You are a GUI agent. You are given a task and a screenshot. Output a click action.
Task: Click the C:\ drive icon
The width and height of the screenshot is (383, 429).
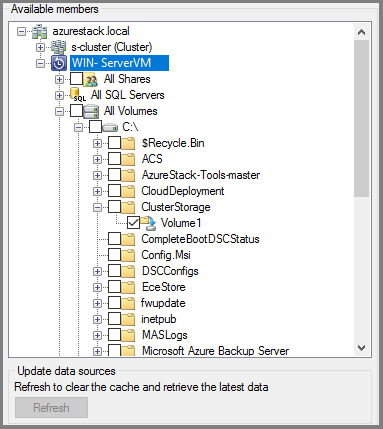110,127
